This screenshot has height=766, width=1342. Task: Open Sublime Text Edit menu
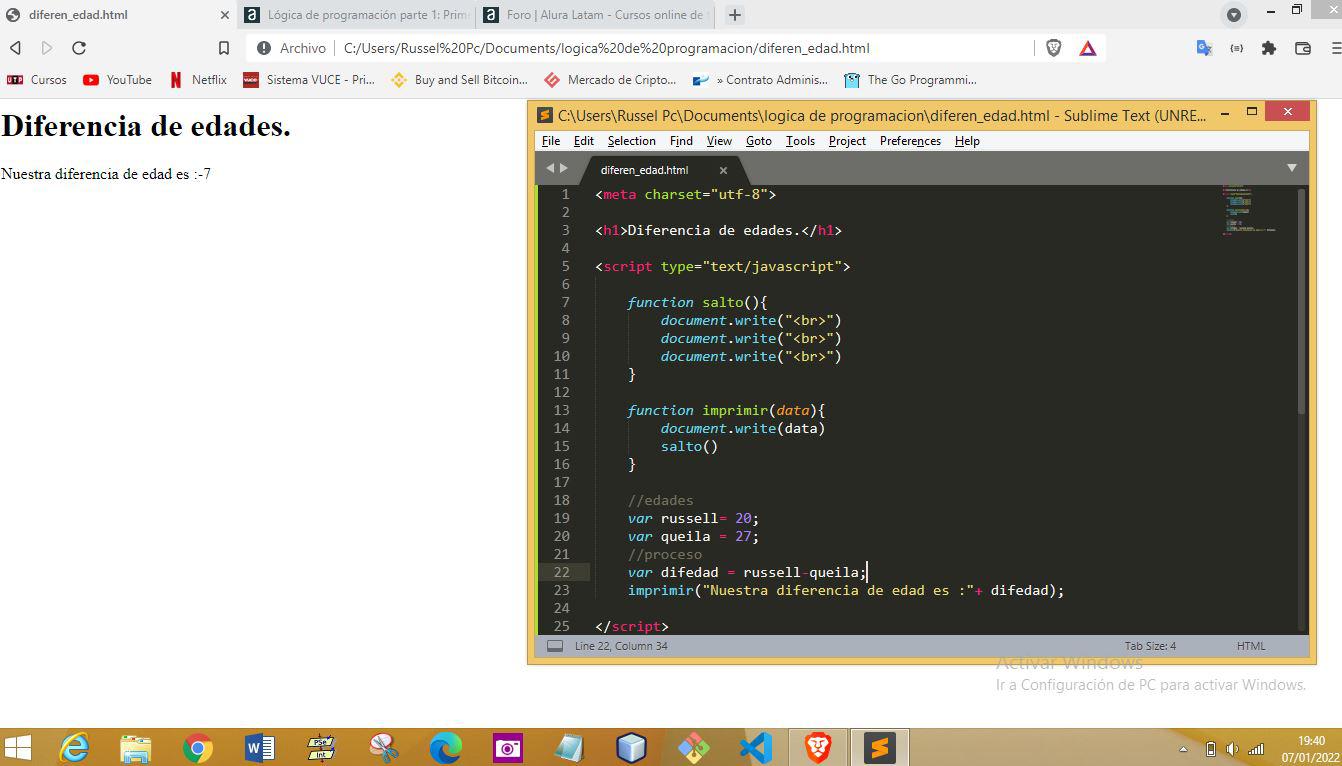(x=584, y=141)
